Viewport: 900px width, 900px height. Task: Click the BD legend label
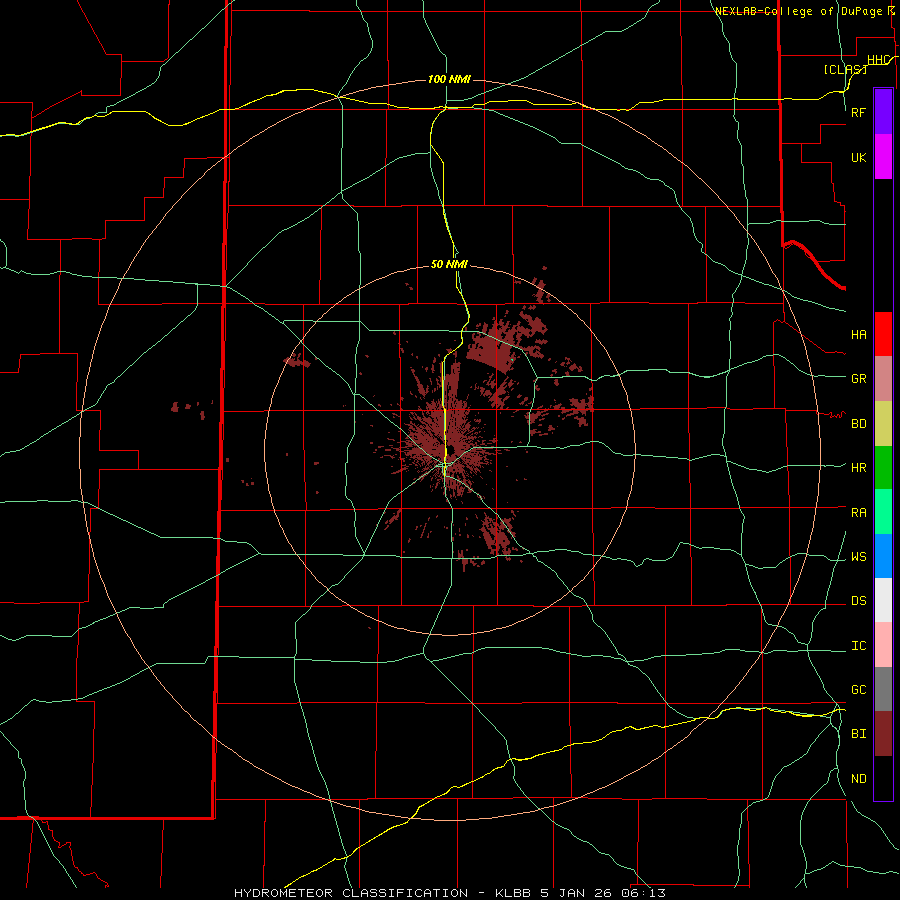point(858,424)
